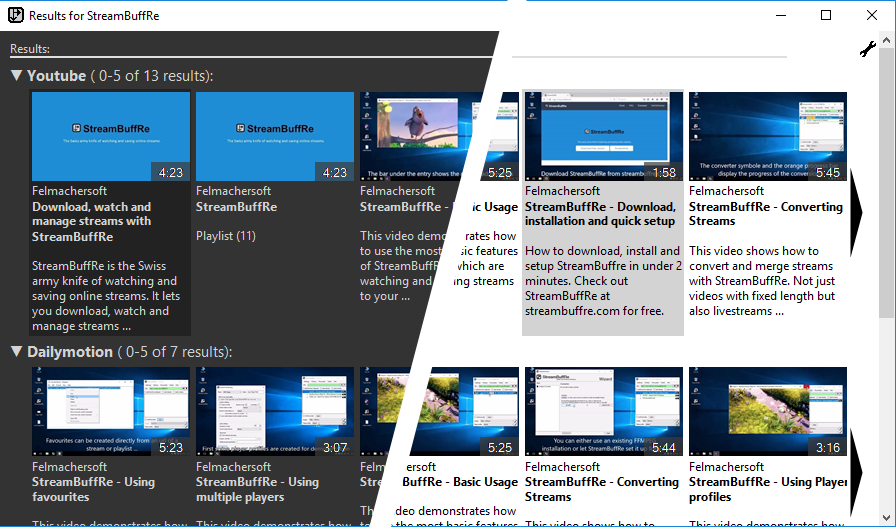Click '( 0-5 of 7 results):' text

175,352
